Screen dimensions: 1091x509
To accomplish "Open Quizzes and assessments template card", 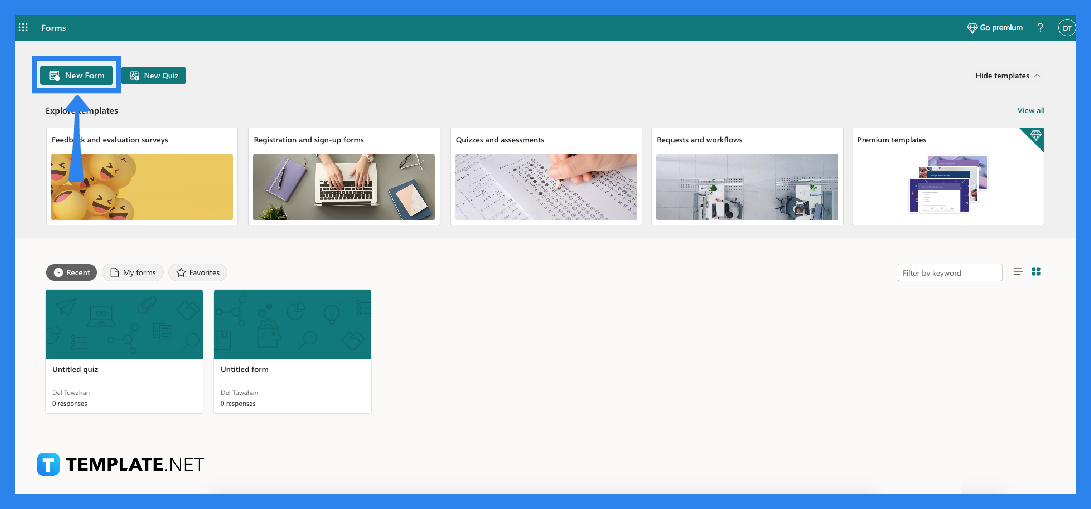I will tap(546, 176).
